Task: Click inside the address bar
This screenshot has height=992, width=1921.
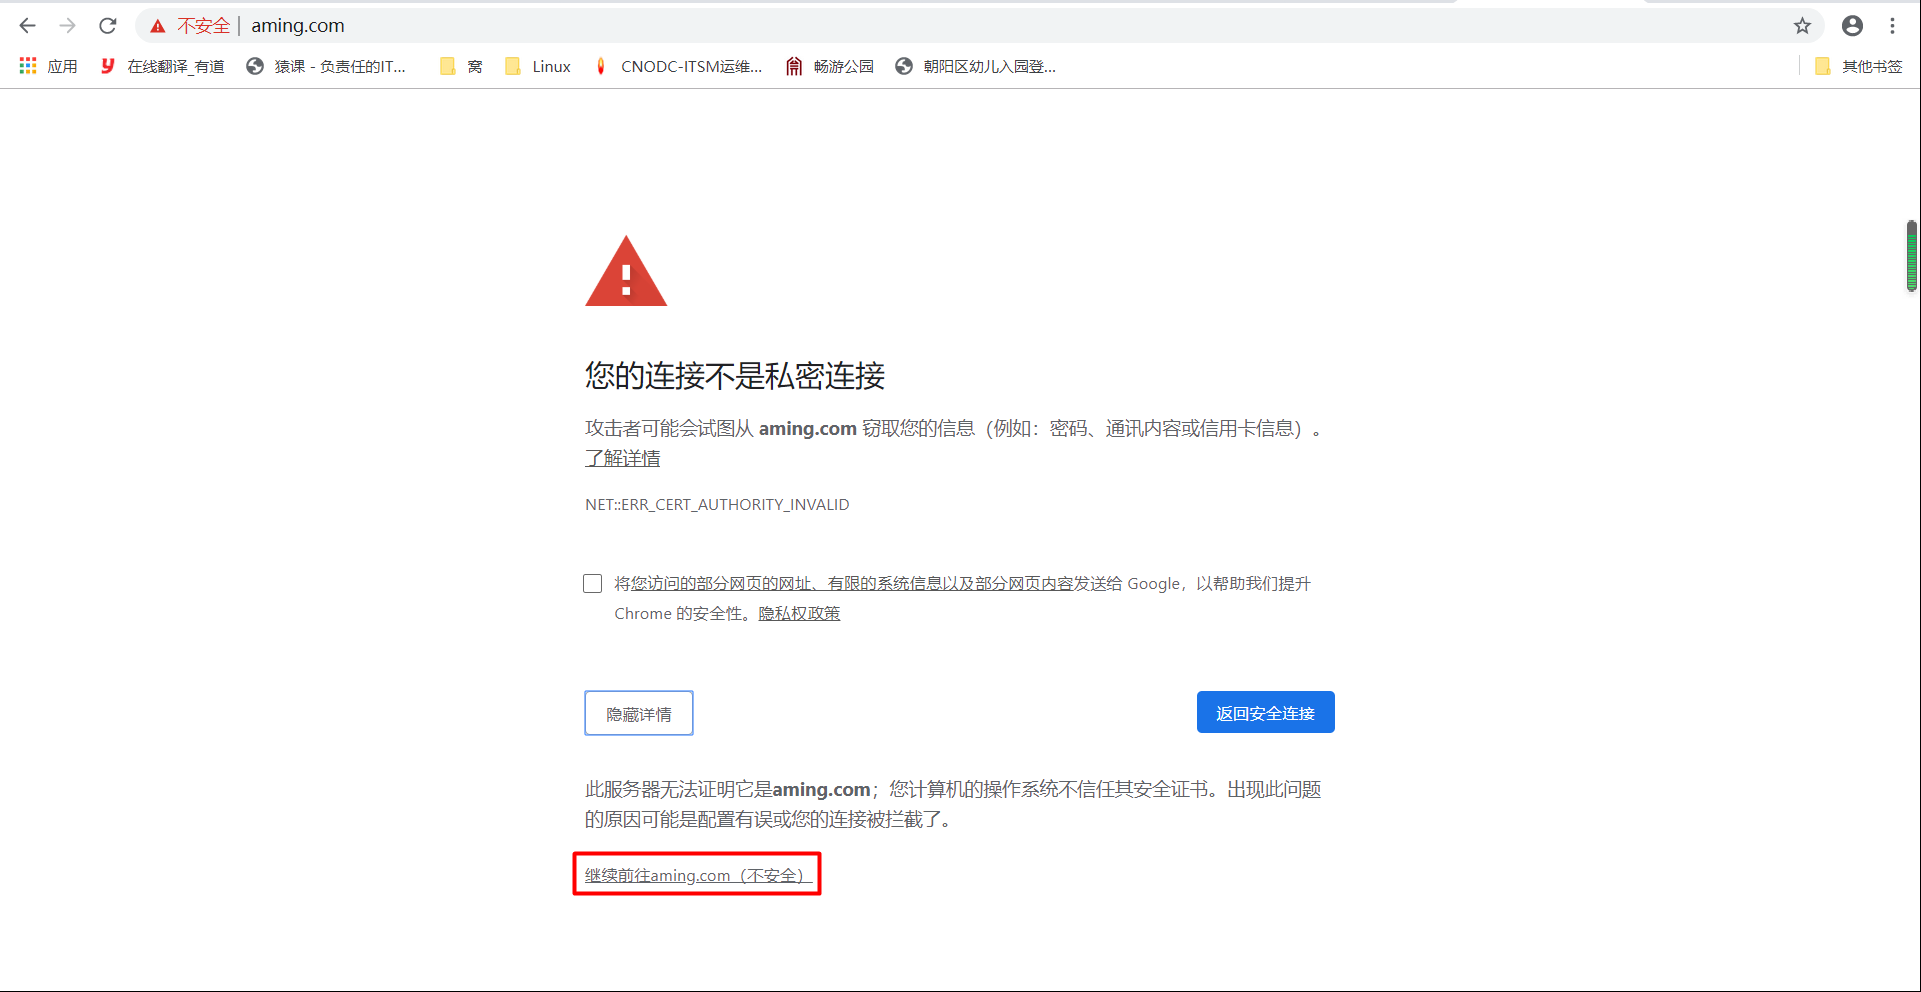Action: [x=600, y=26]
